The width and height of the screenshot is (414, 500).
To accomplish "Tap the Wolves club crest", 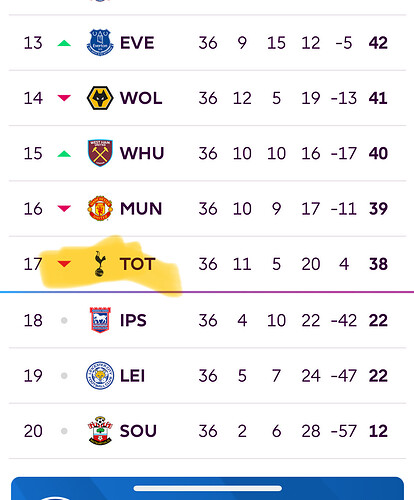I will click(x=100, y=98).
